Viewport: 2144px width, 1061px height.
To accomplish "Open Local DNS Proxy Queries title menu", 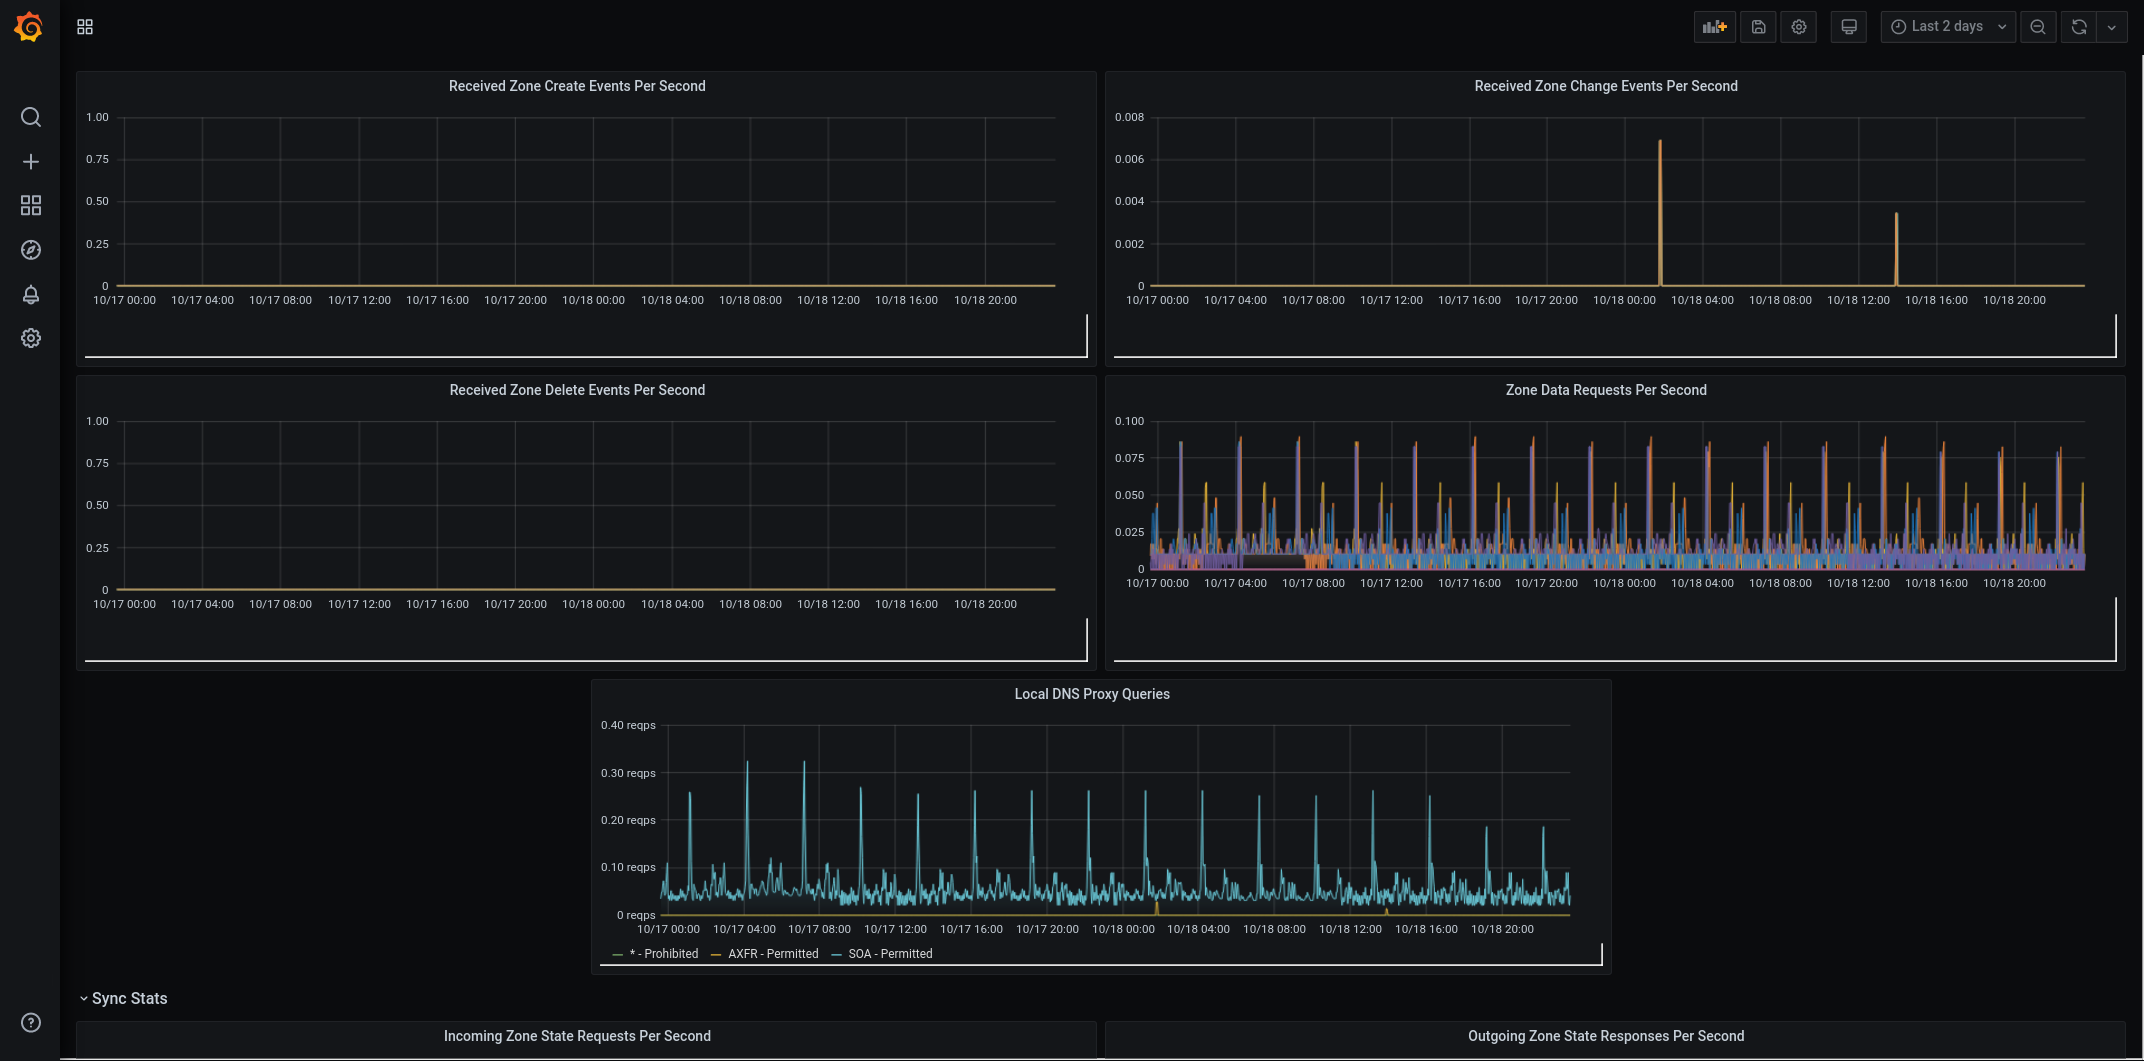I will point(1092,694).
